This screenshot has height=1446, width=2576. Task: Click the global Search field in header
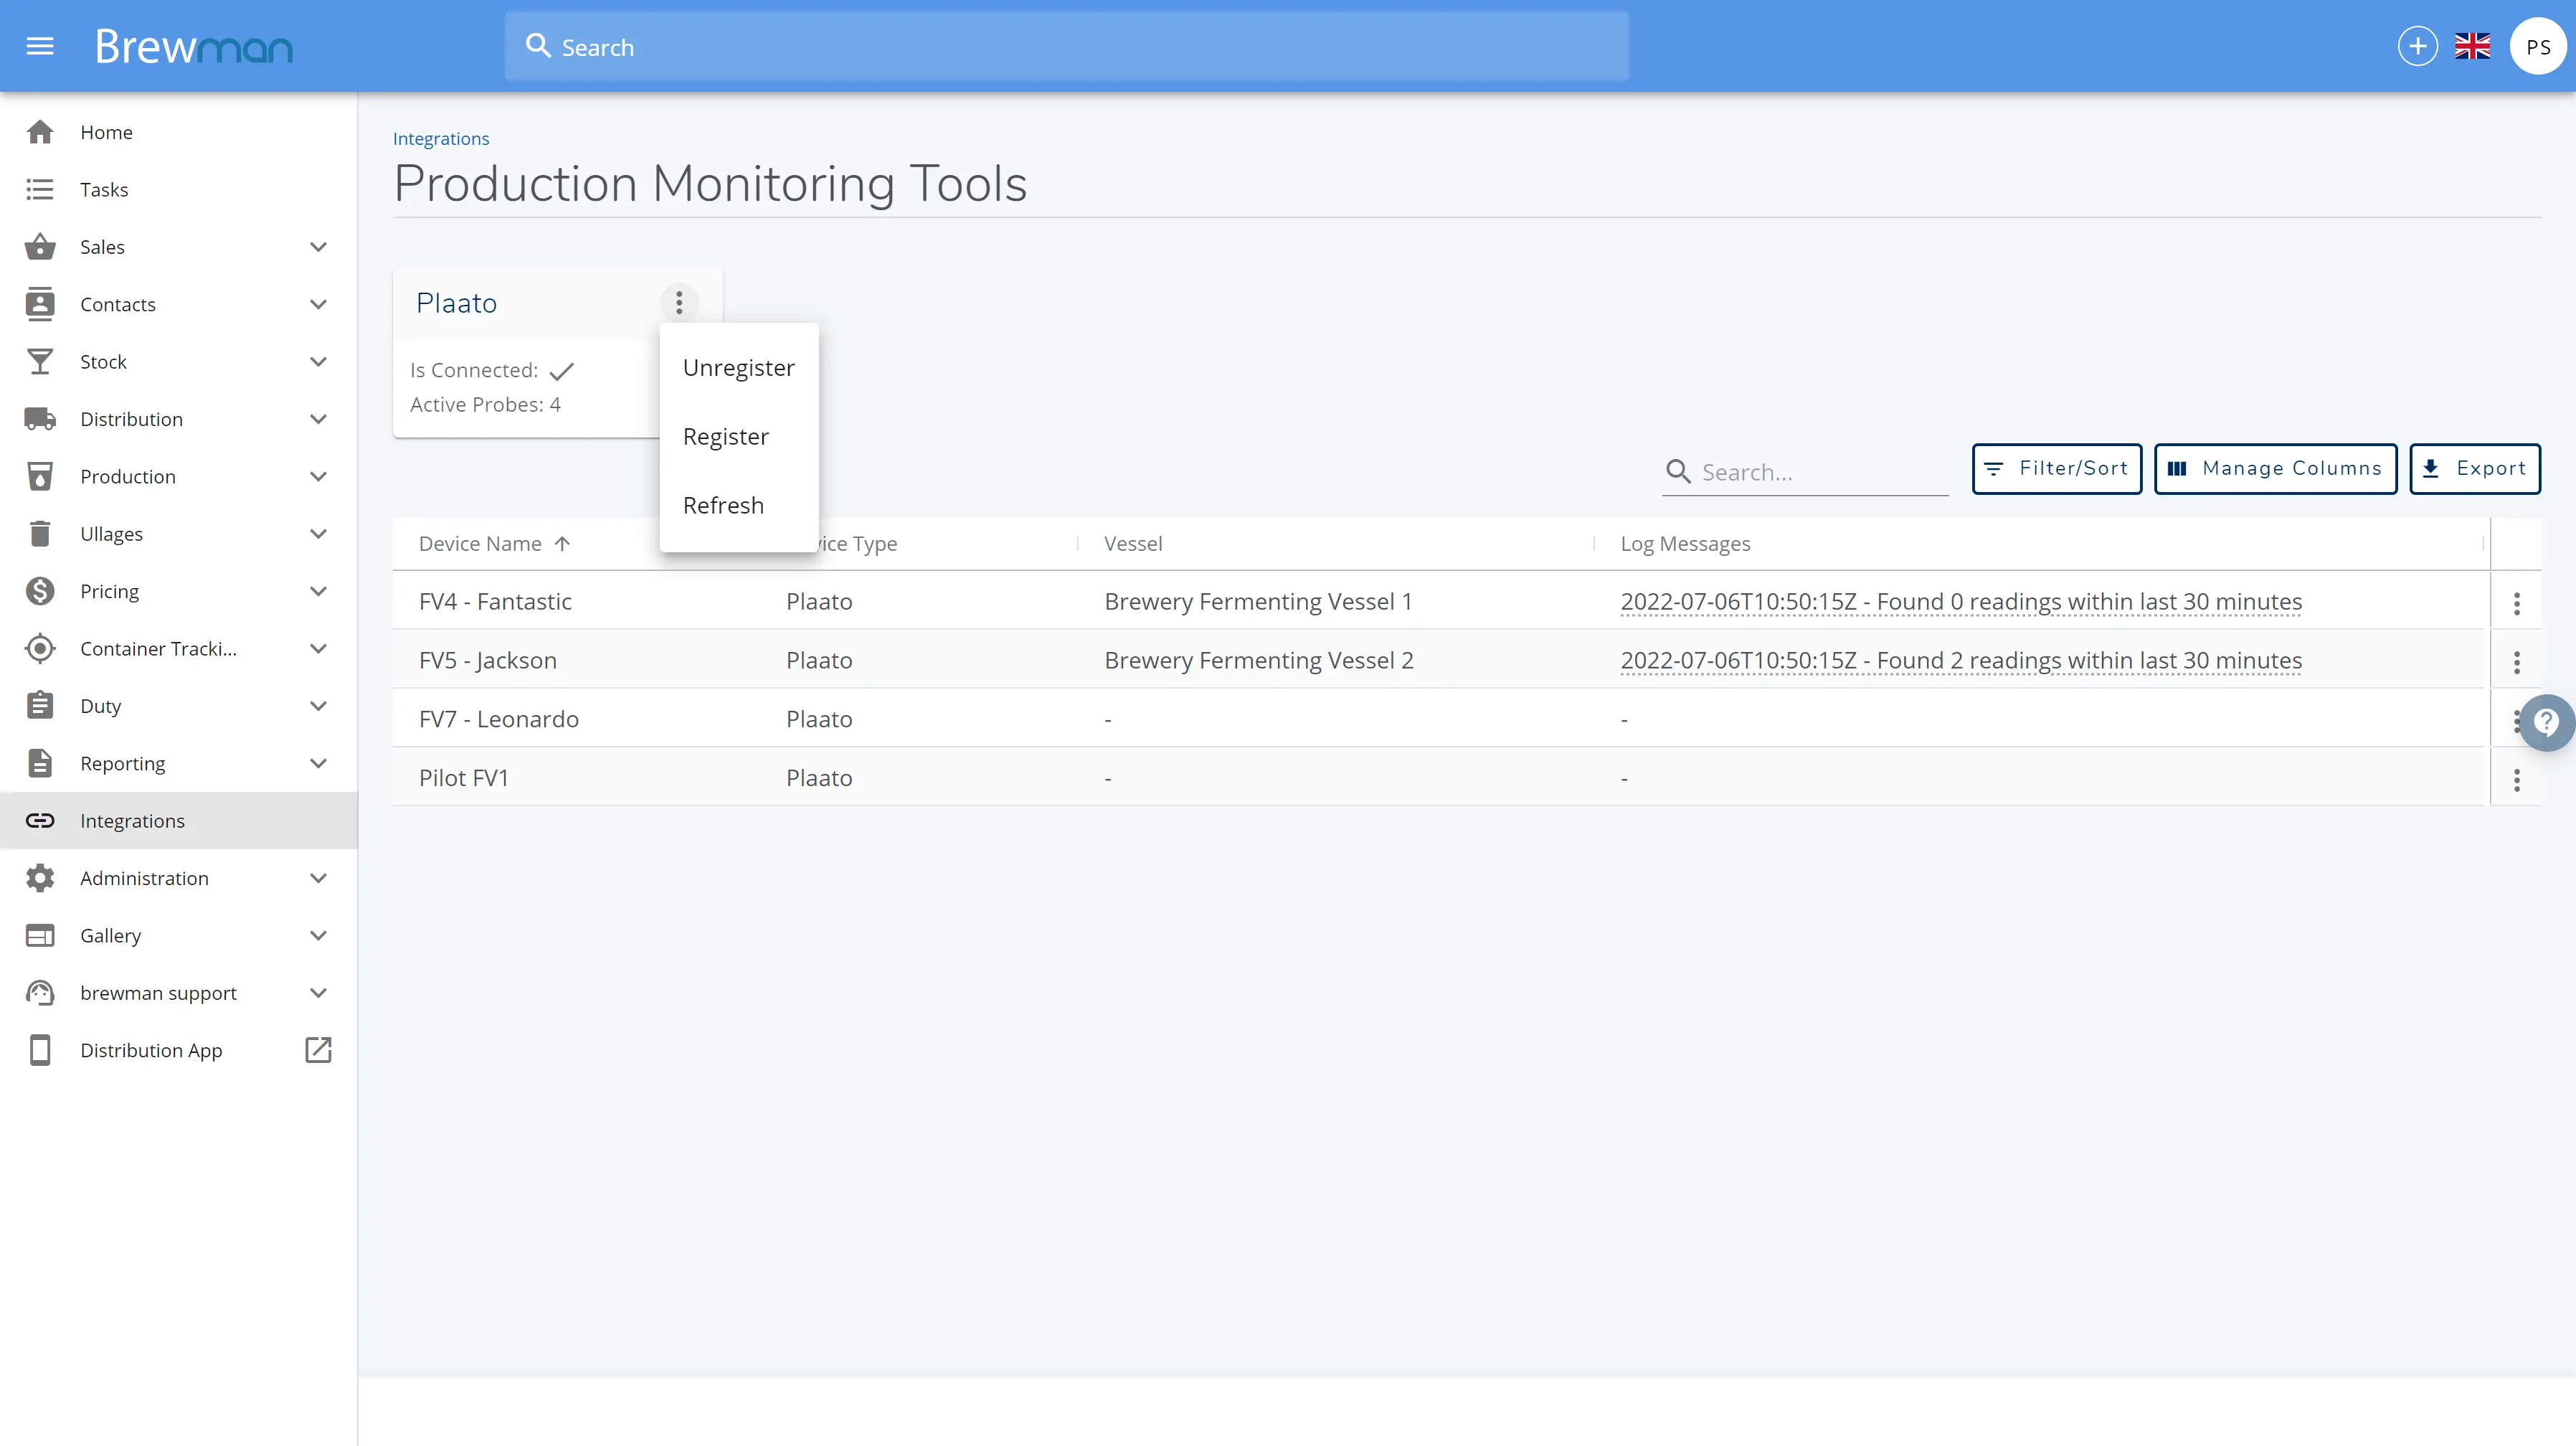pyautogui.click(x=1066, y=46)
